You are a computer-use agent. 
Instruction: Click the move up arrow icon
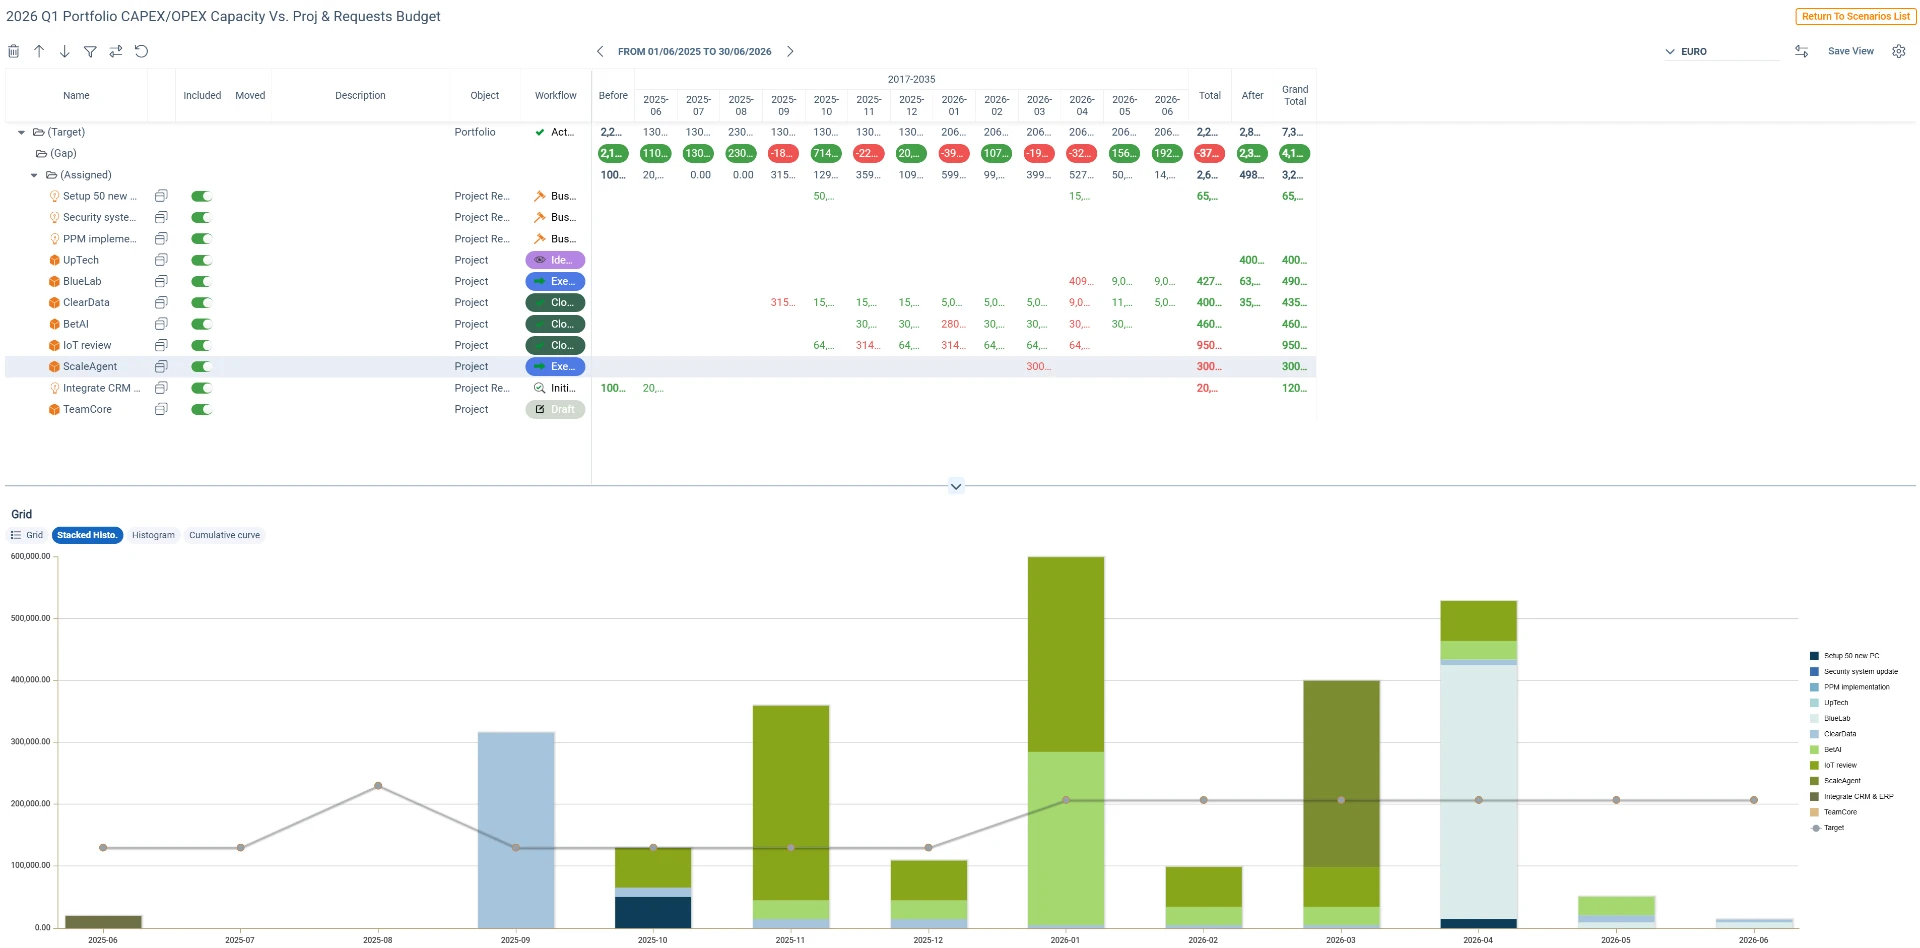point(39,51)
